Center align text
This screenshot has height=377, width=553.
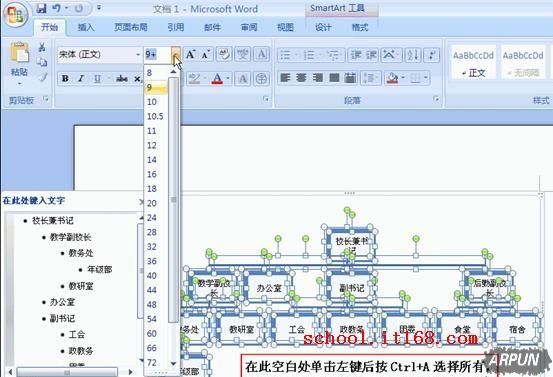pos(301,78)
